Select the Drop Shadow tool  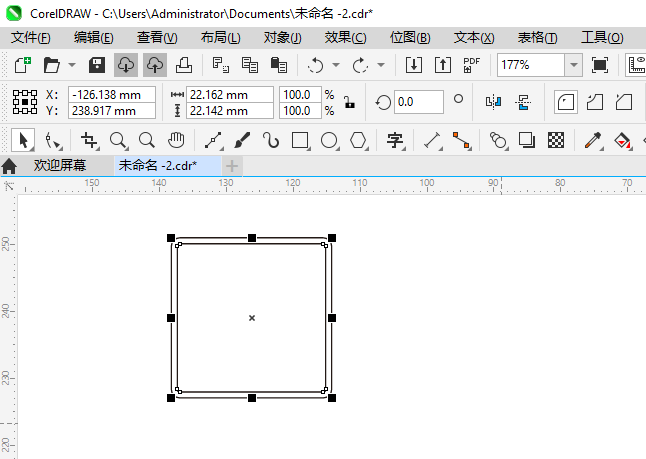527,141
